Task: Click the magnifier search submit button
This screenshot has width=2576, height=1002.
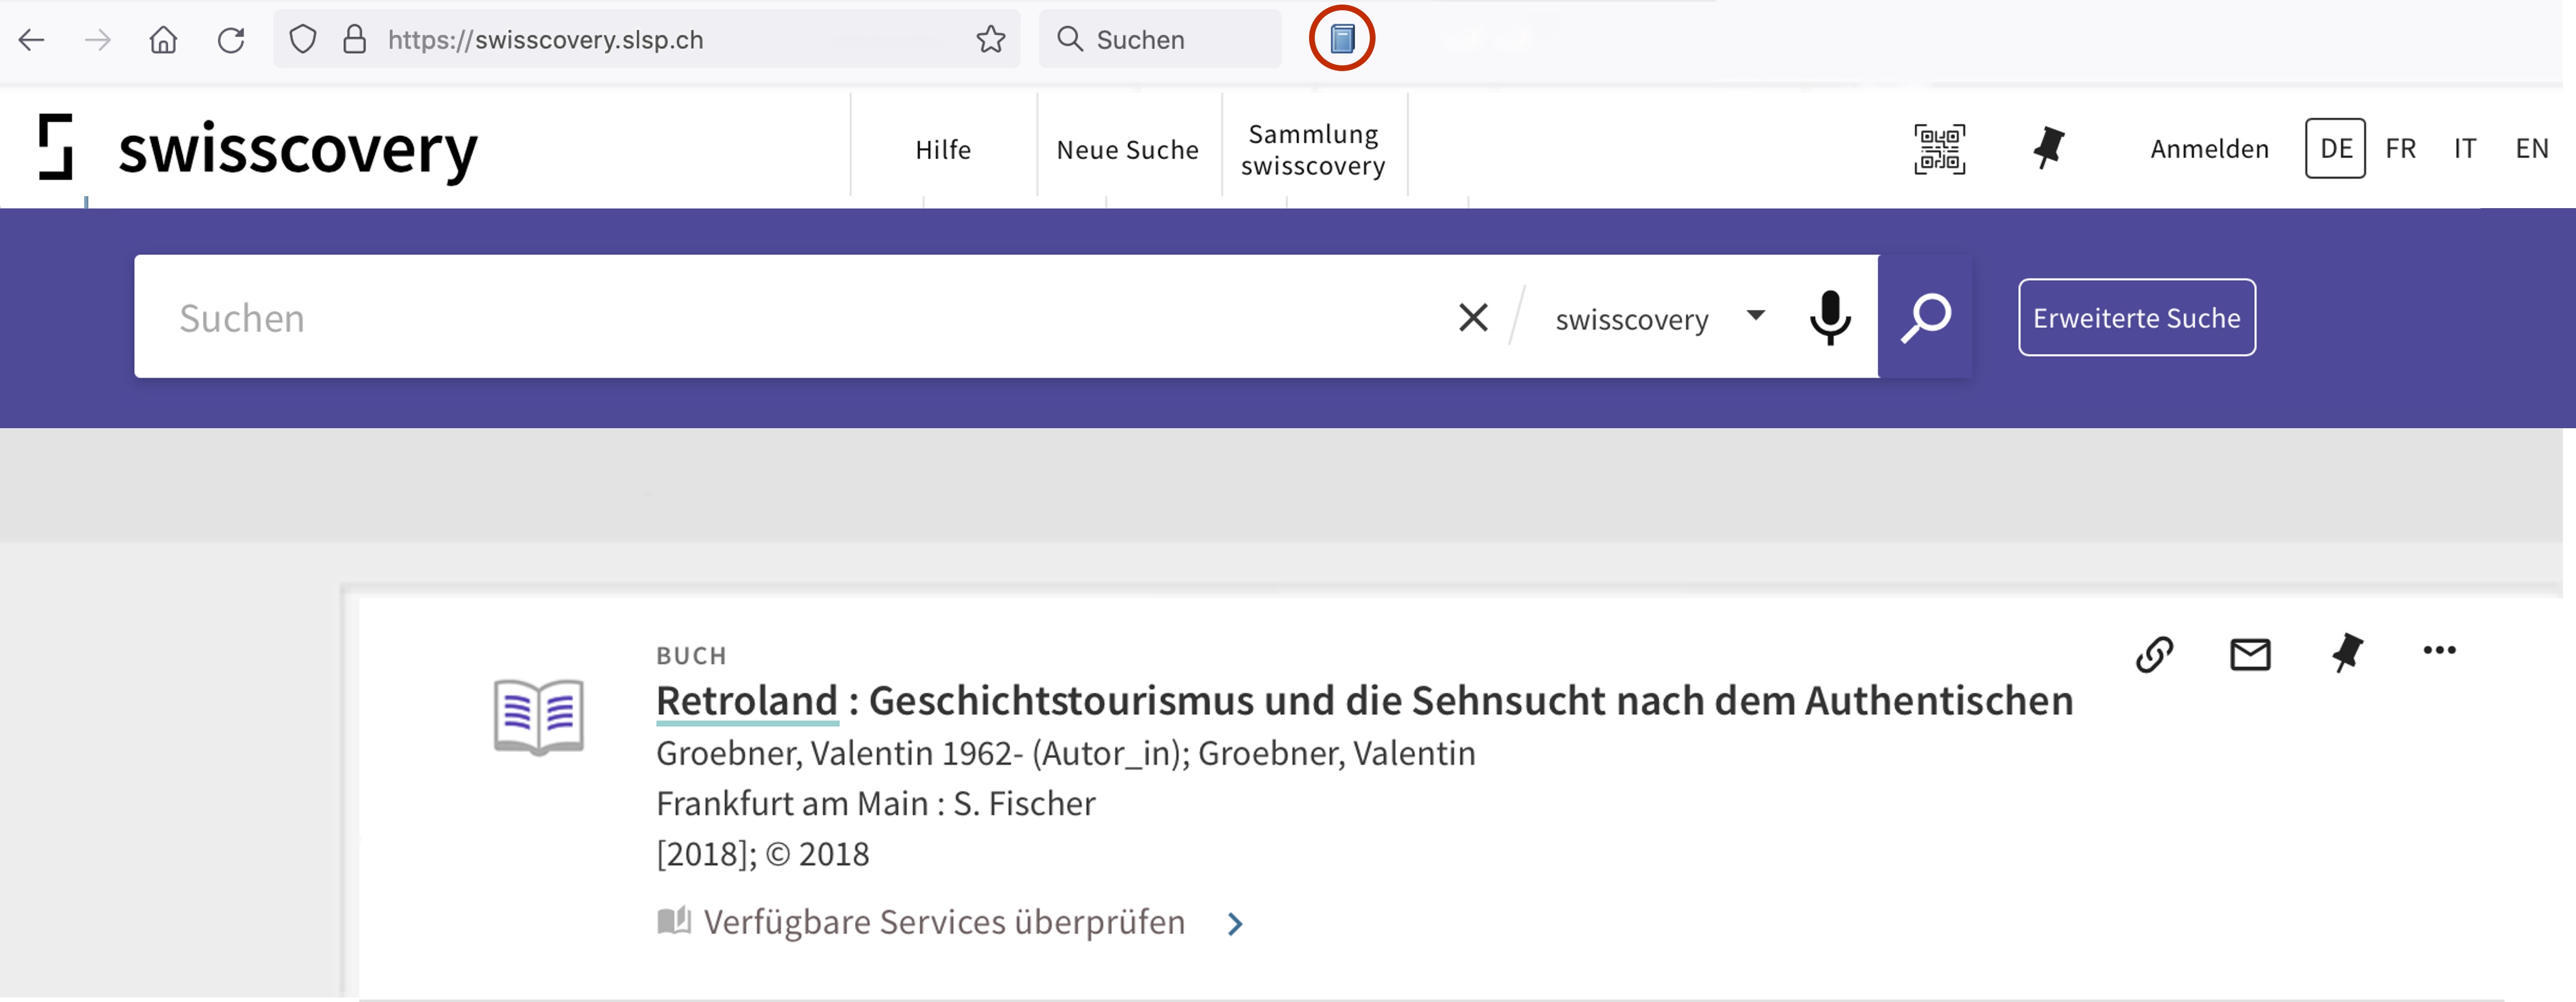Action: coord(1925,318)
